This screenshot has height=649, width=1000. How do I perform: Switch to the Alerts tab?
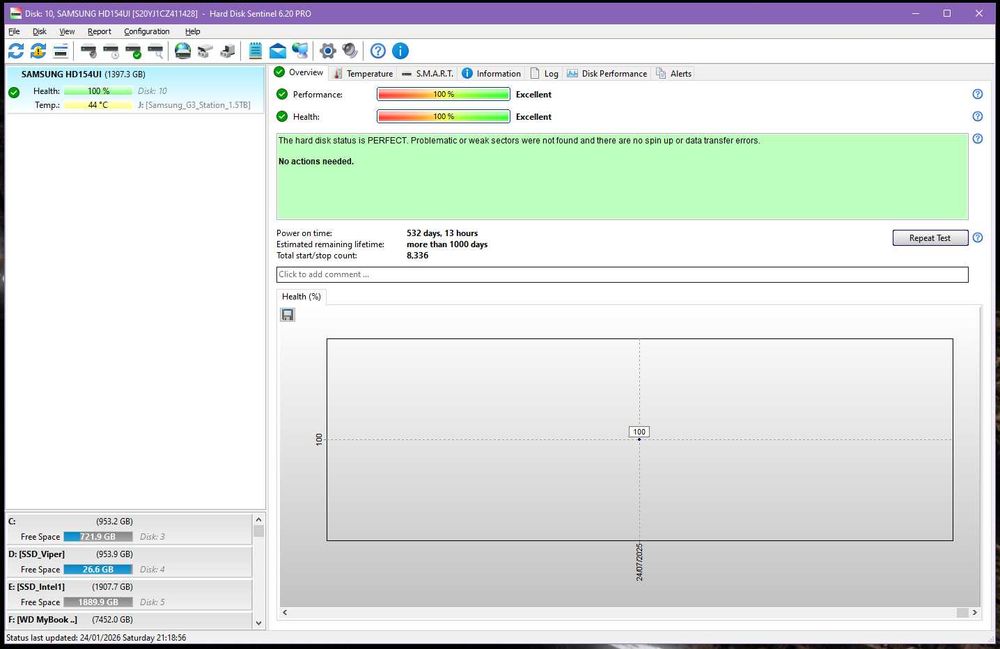pos(673,73)
